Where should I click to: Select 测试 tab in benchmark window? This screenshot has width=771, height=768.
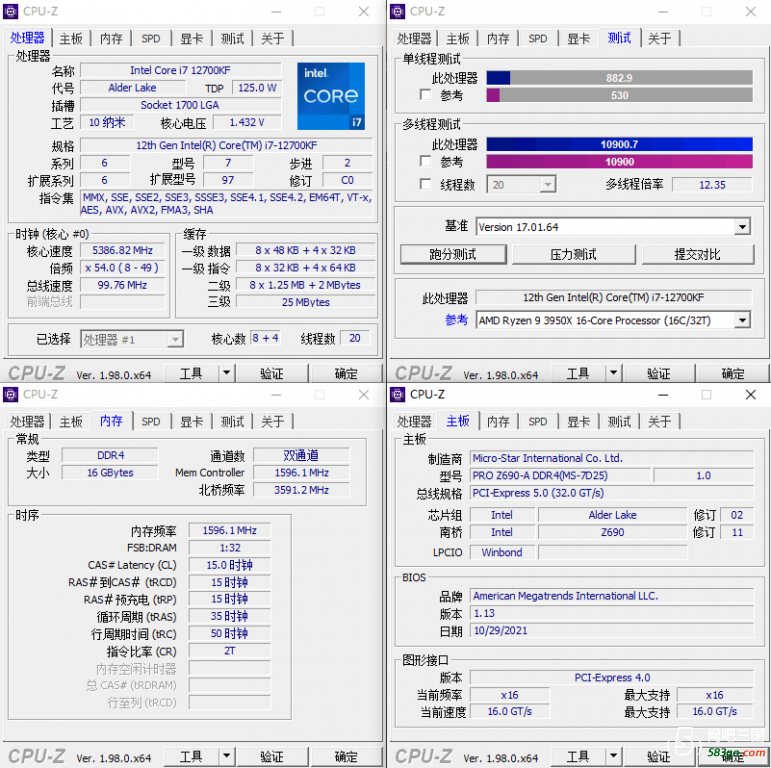tap(619, 37)
